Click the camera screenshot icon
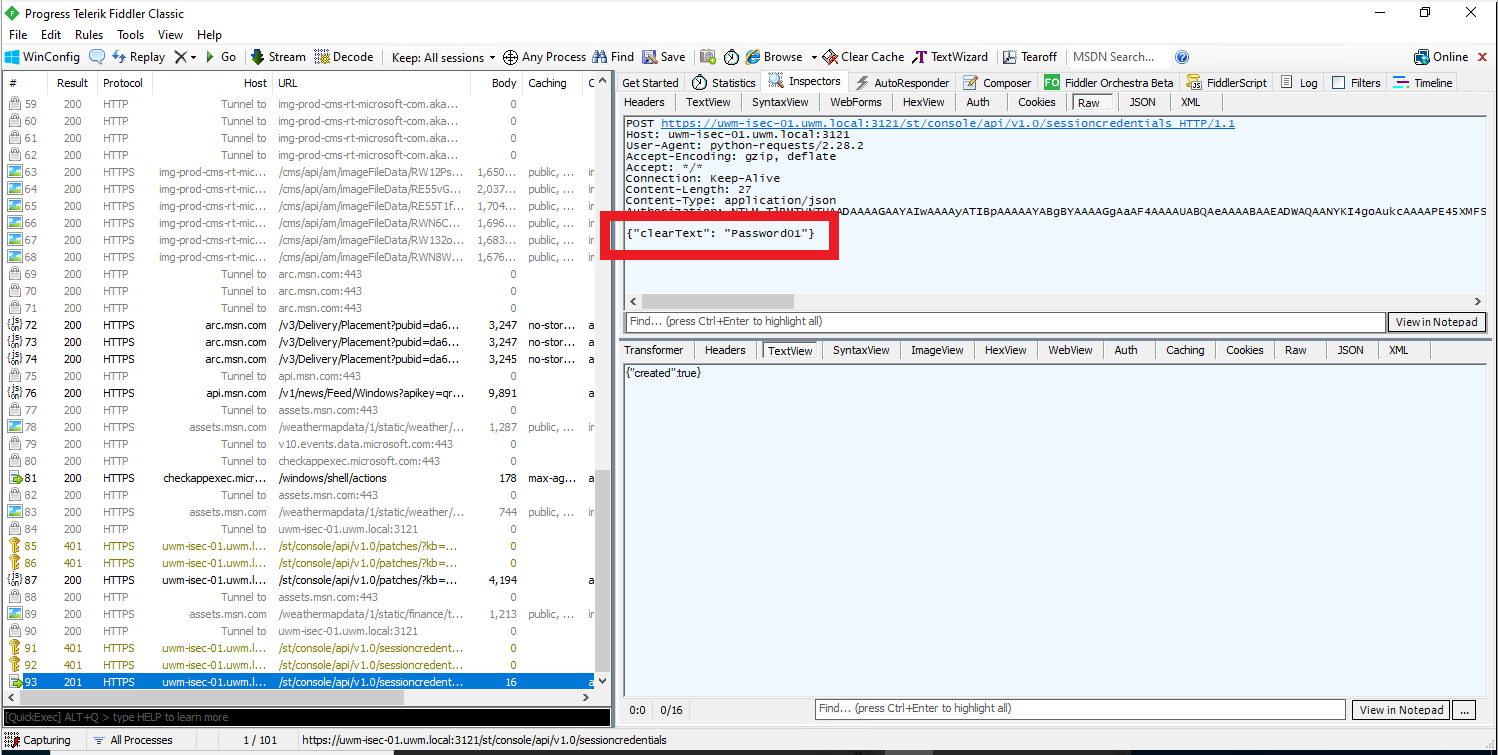 pos(708,56)
